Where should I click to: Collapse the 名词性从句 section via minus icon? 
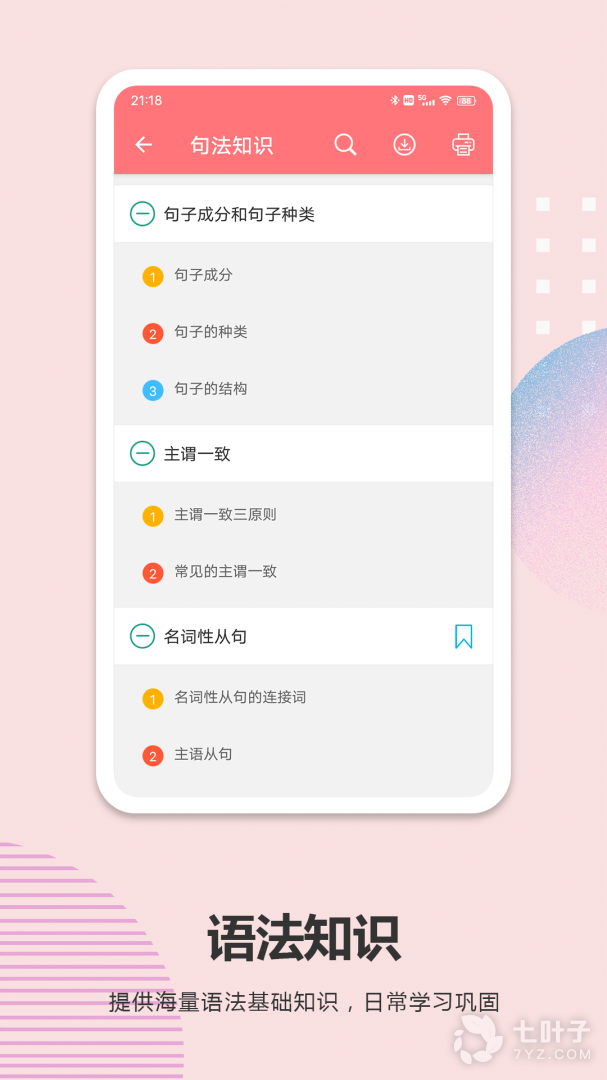pos(143,636)
